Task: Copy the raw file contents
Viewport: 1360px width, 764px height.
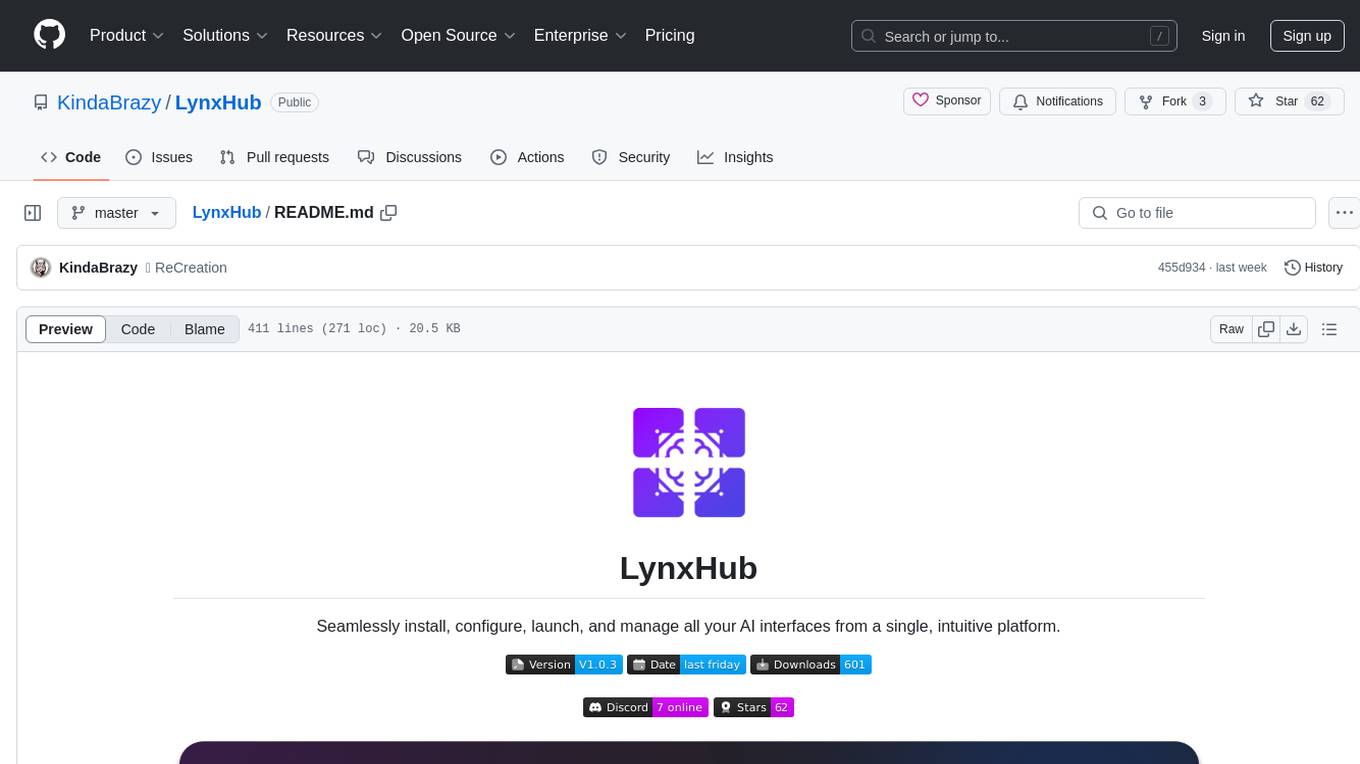Action: tap(1266, 329)
